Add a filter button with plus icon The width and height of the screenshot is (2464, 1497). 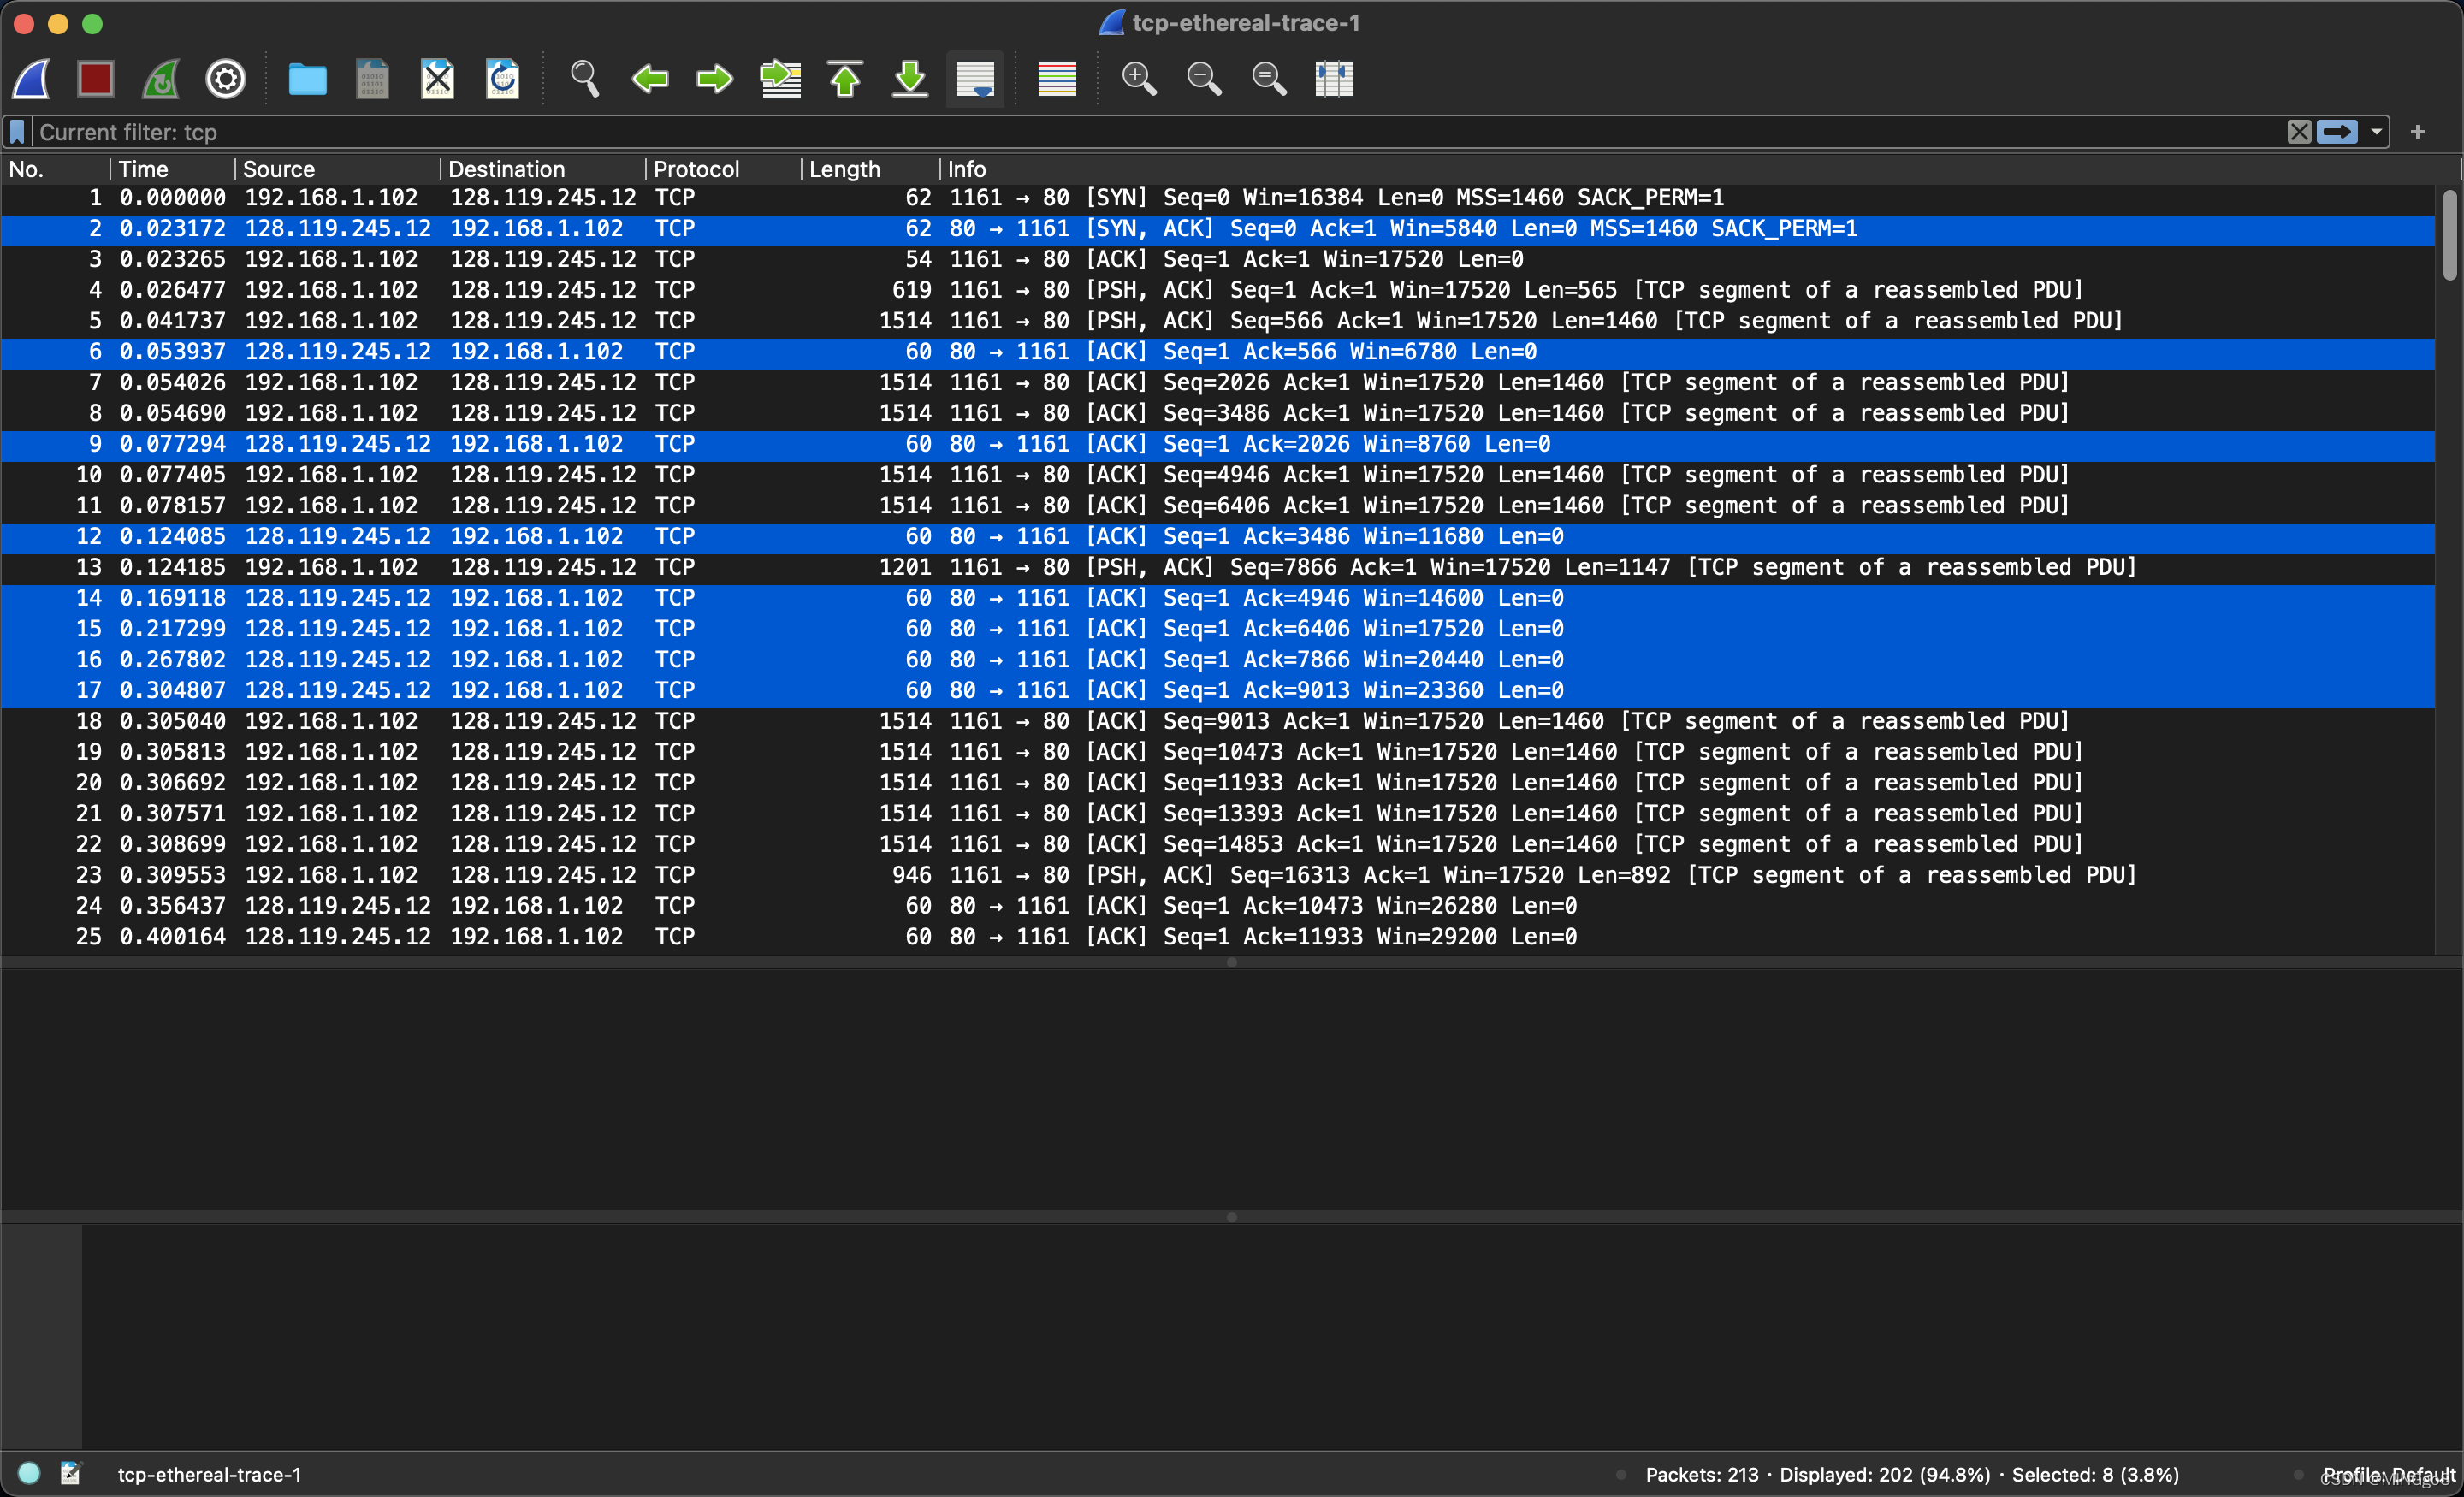[x=2418, y=132]
